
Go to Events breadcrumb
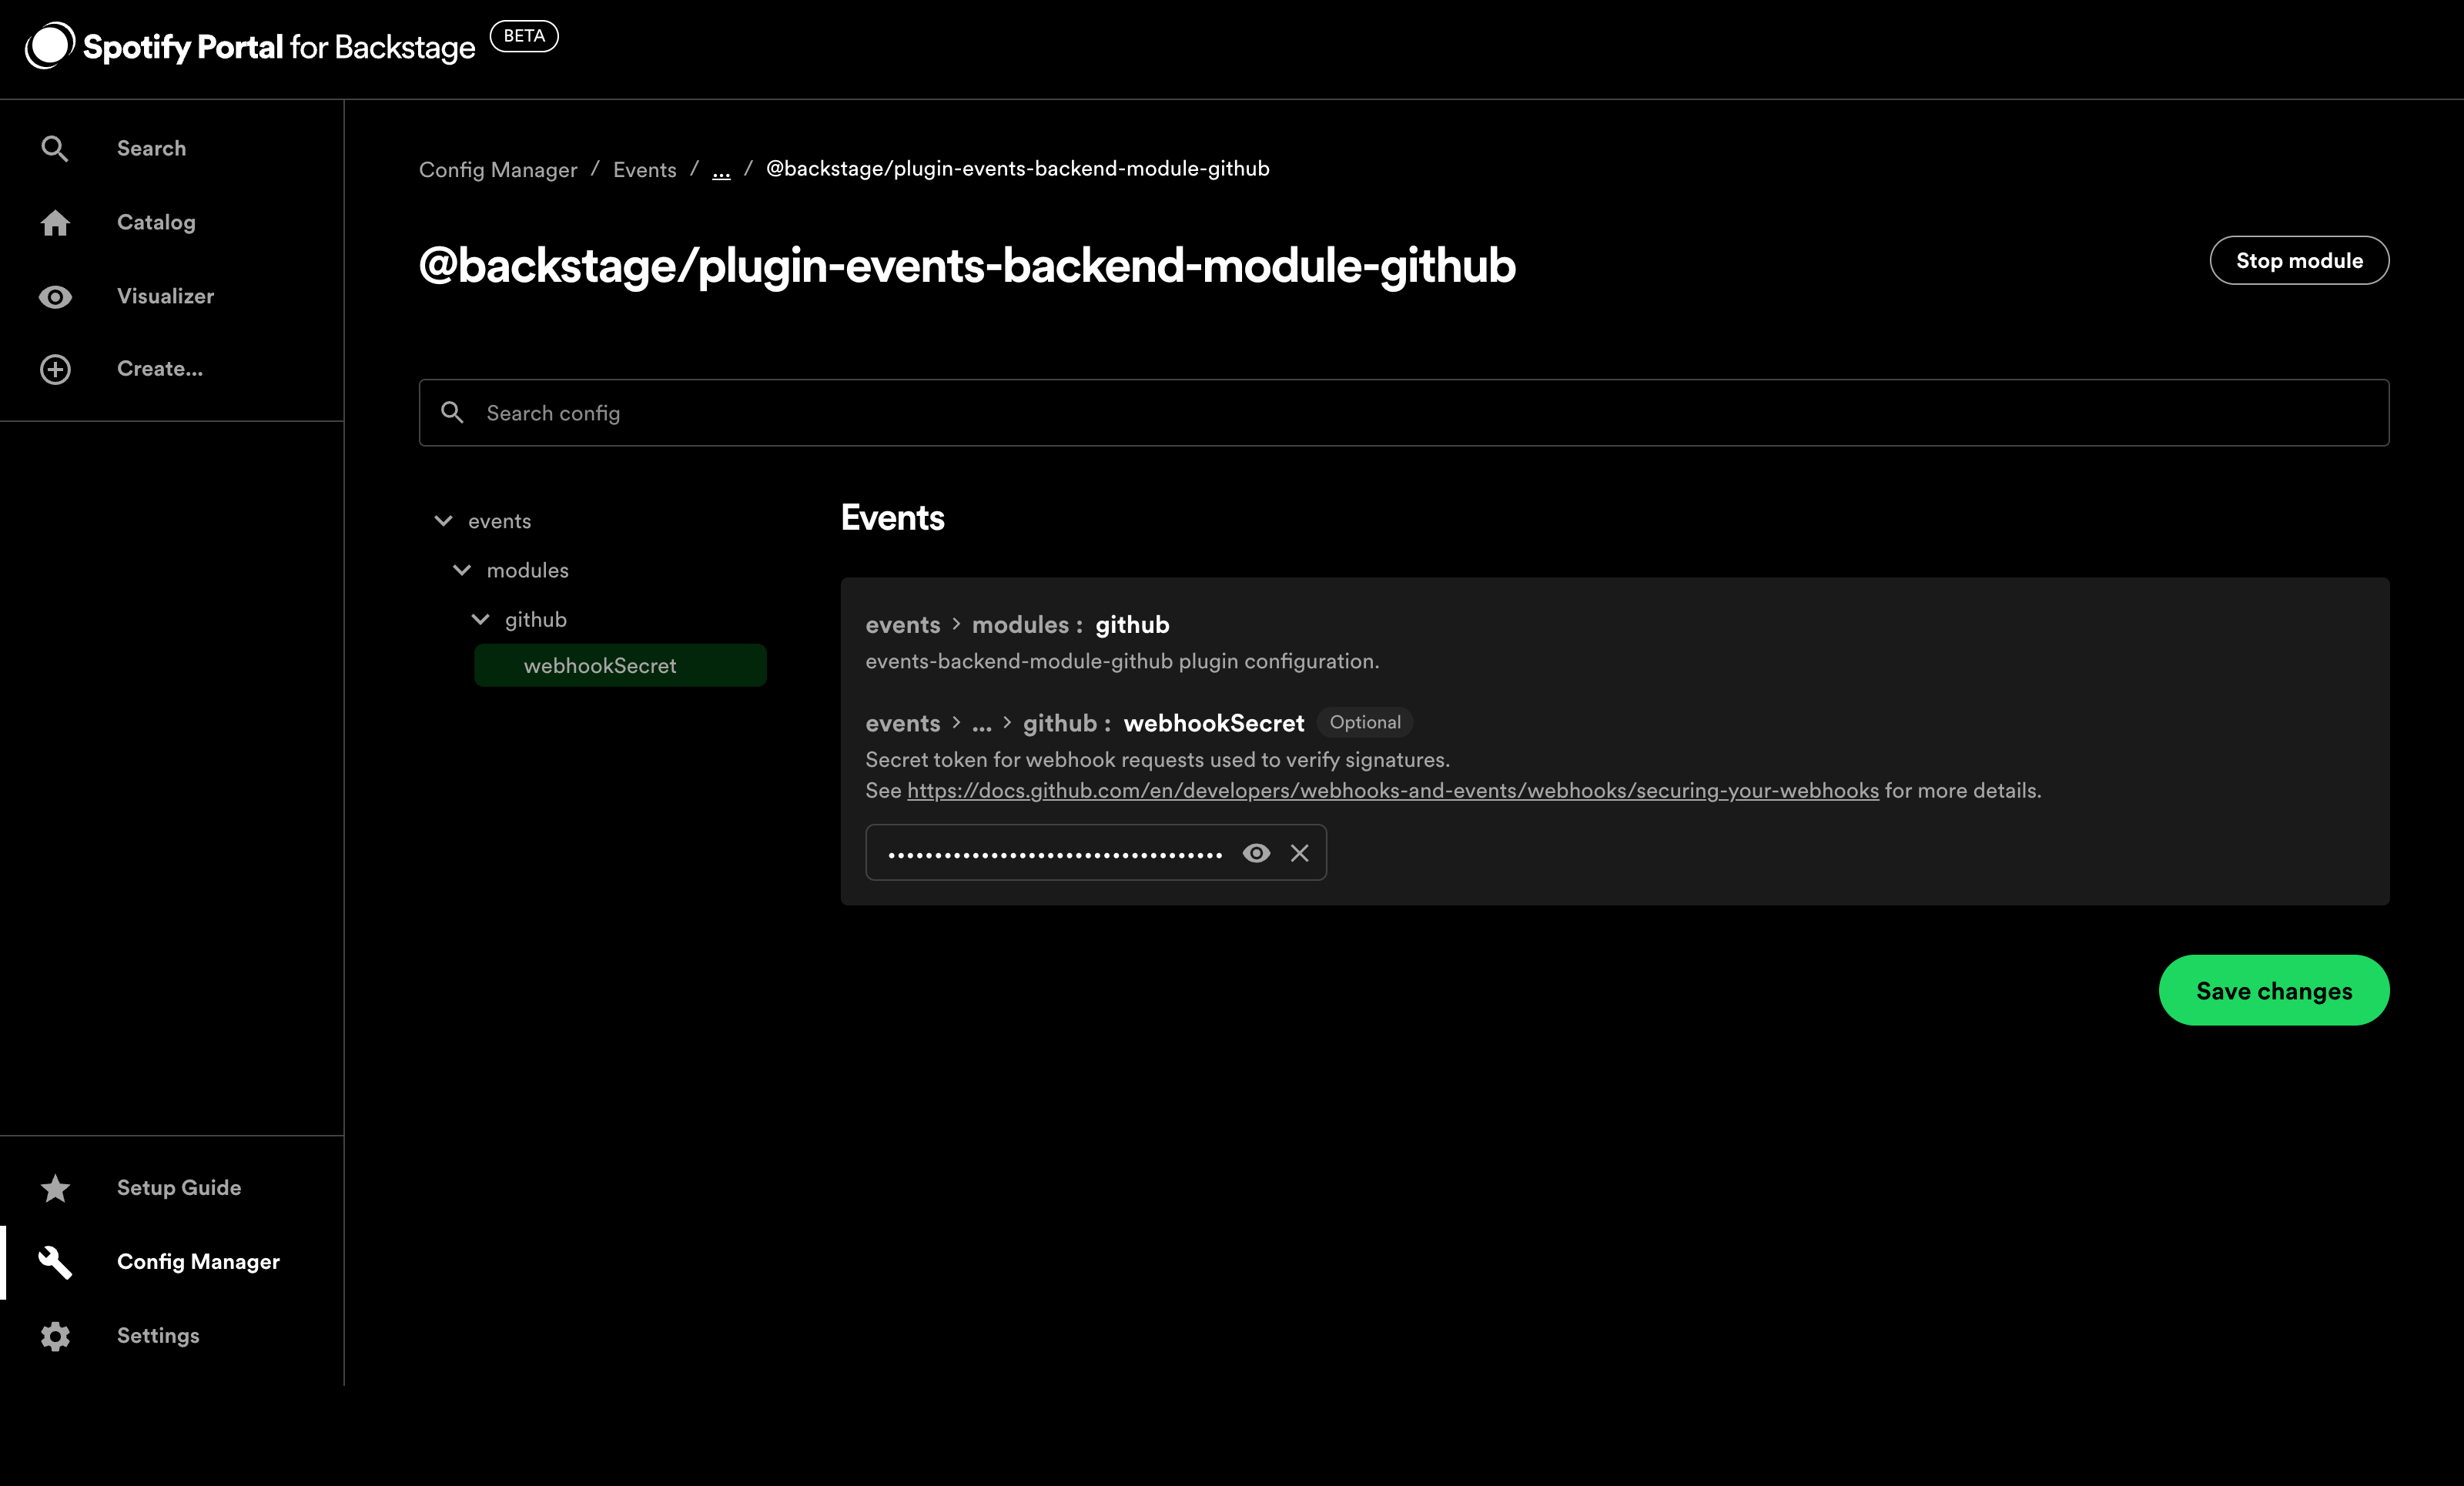coord(645,169)
